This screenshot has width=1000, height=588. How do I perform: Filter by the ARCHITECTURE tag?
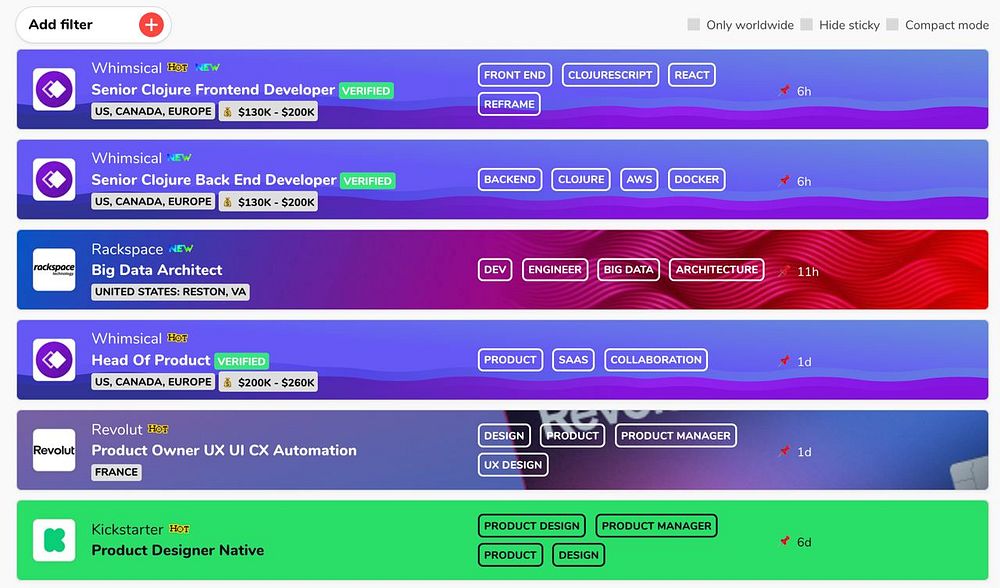click(717, 270)
